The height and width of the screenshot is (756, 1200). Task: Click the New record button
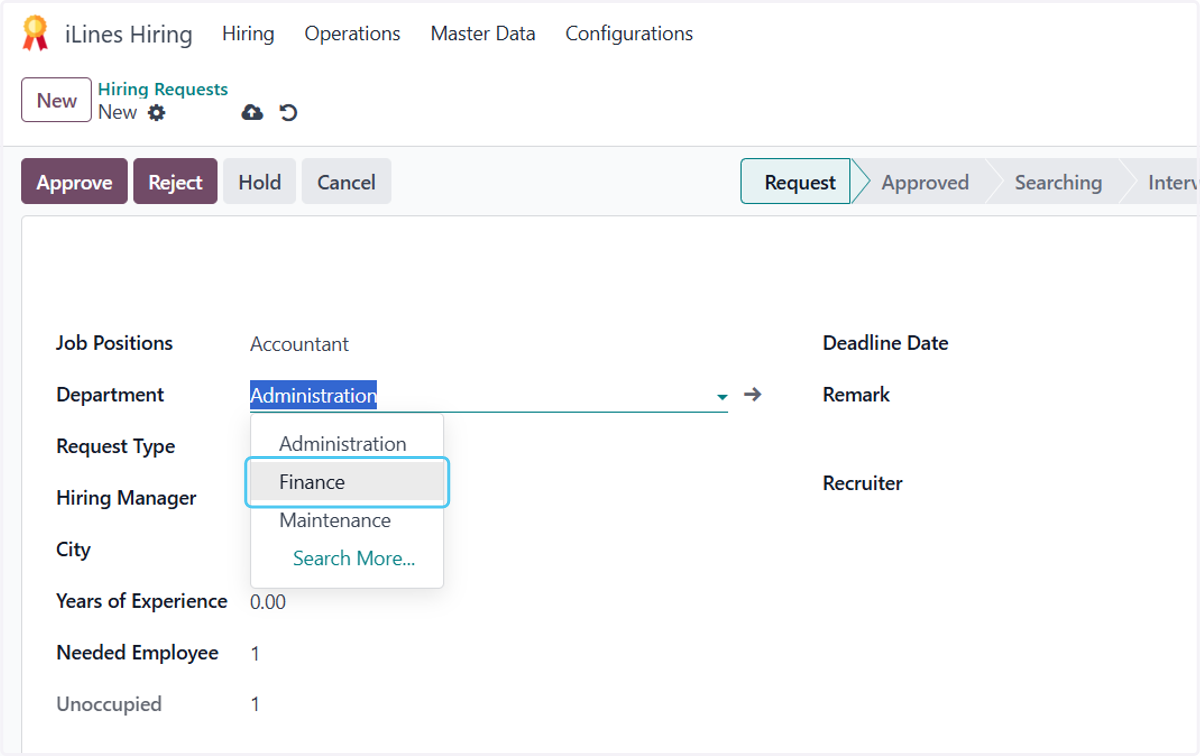56,100
